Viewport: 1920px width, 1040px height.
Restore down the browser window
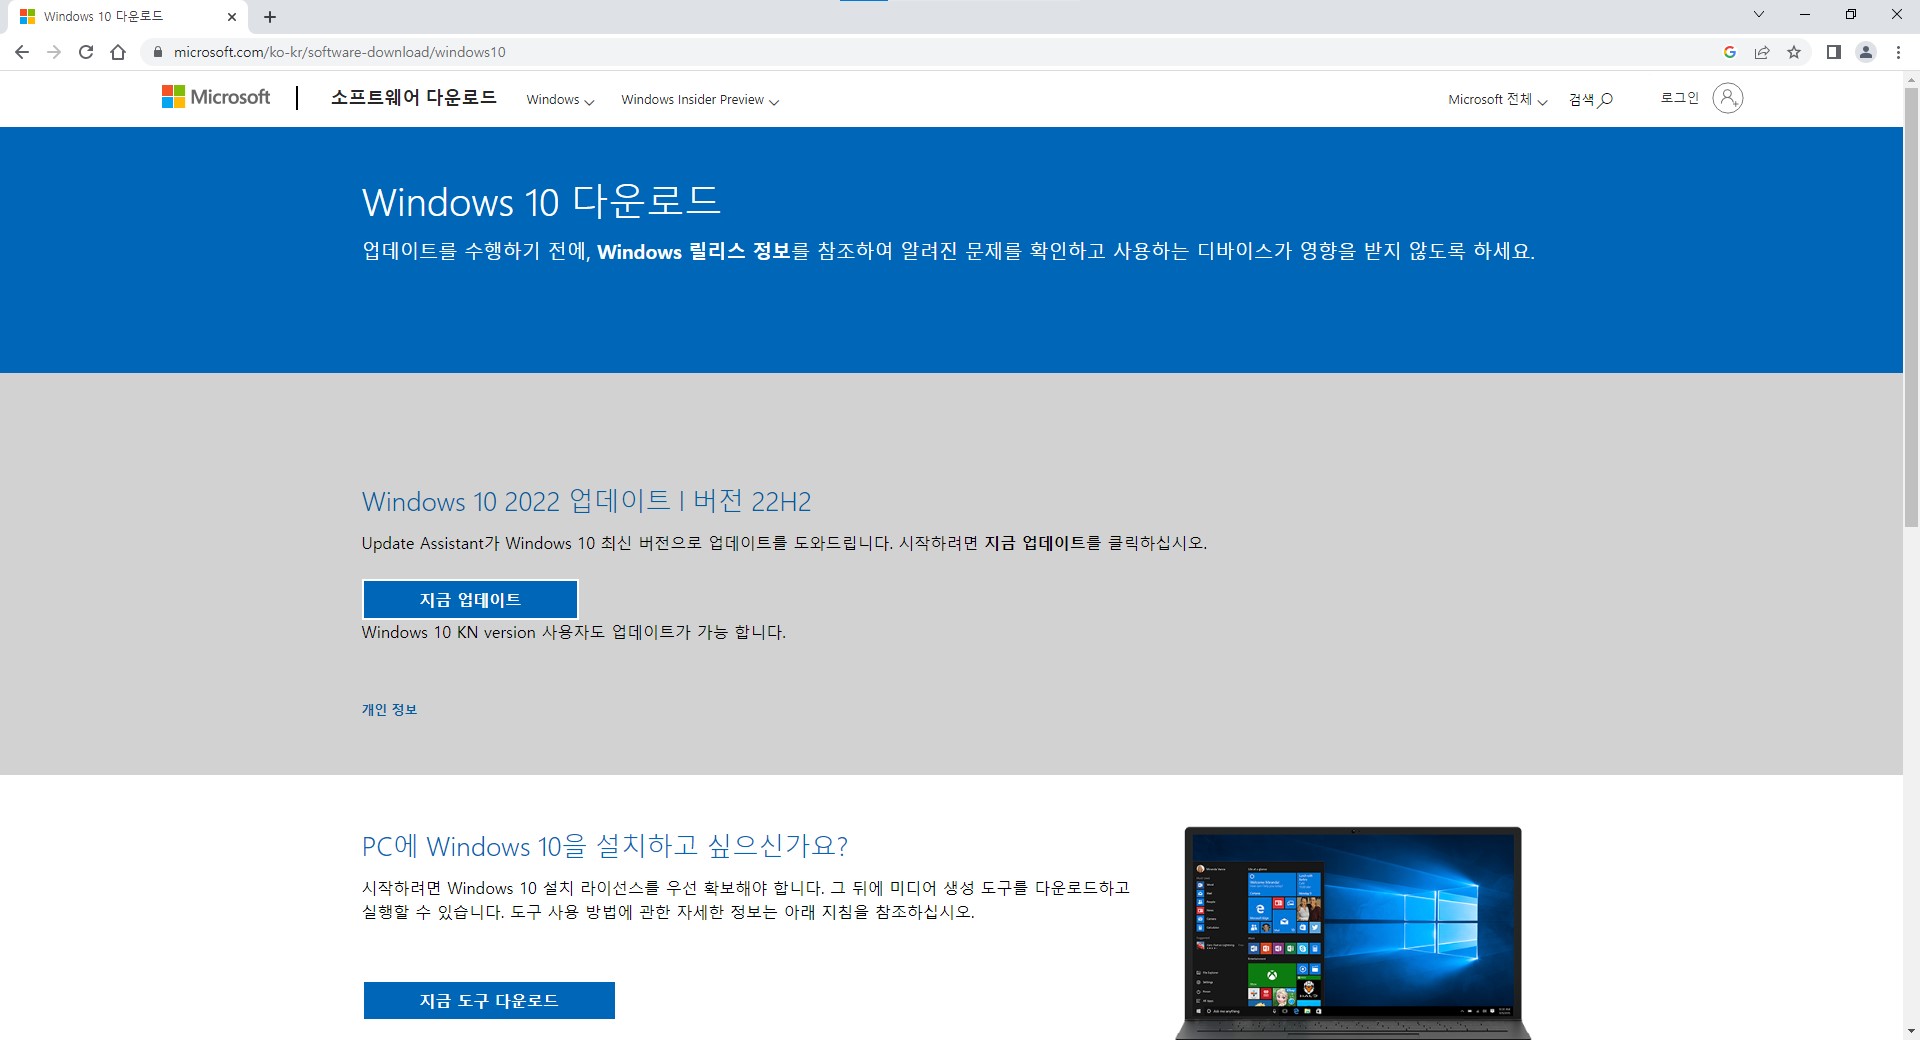point(1851,14)
